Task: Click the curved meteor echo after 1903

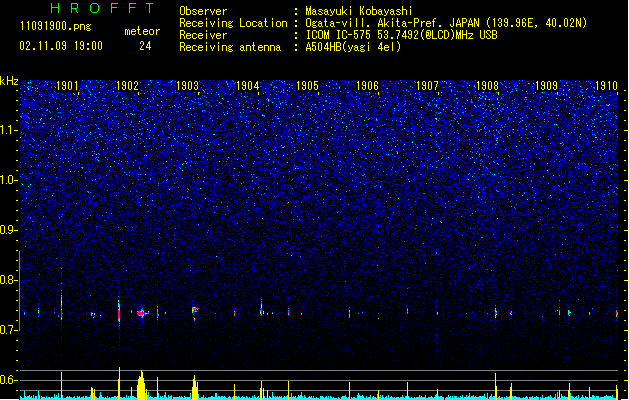Action: [x=195, y=311]
